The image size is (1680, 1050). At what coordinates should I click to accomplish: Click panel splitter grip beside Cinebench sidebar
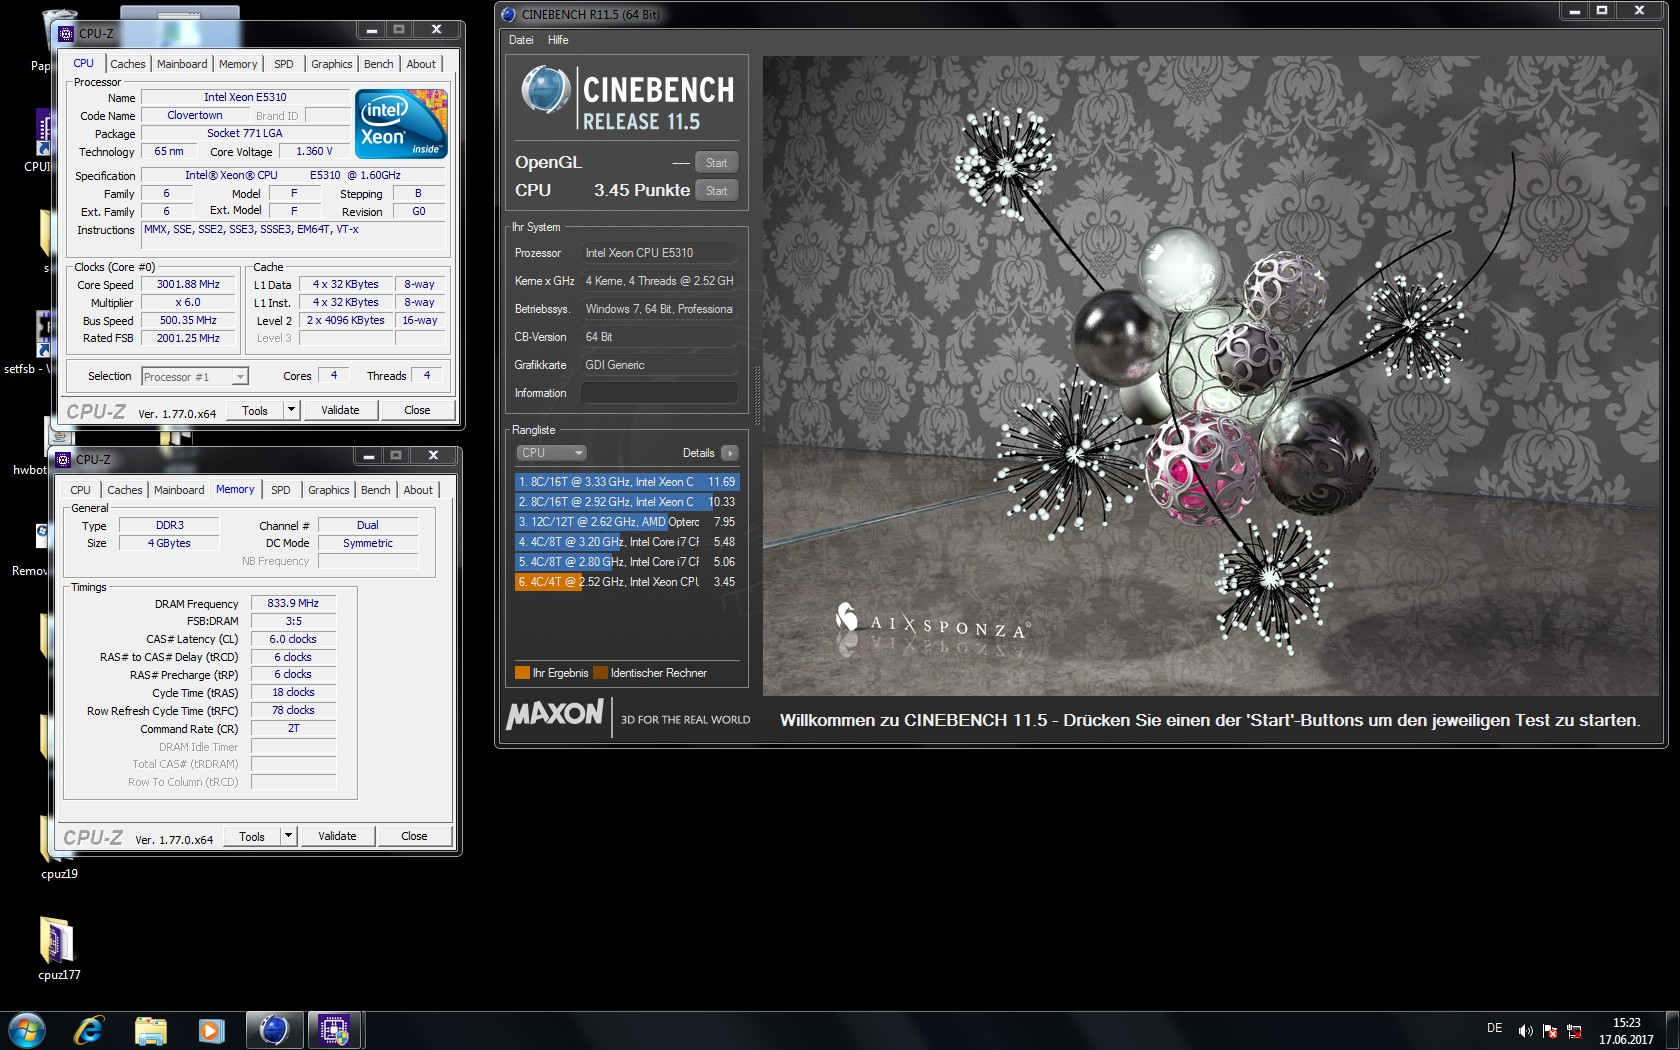(x=757, y=395)
